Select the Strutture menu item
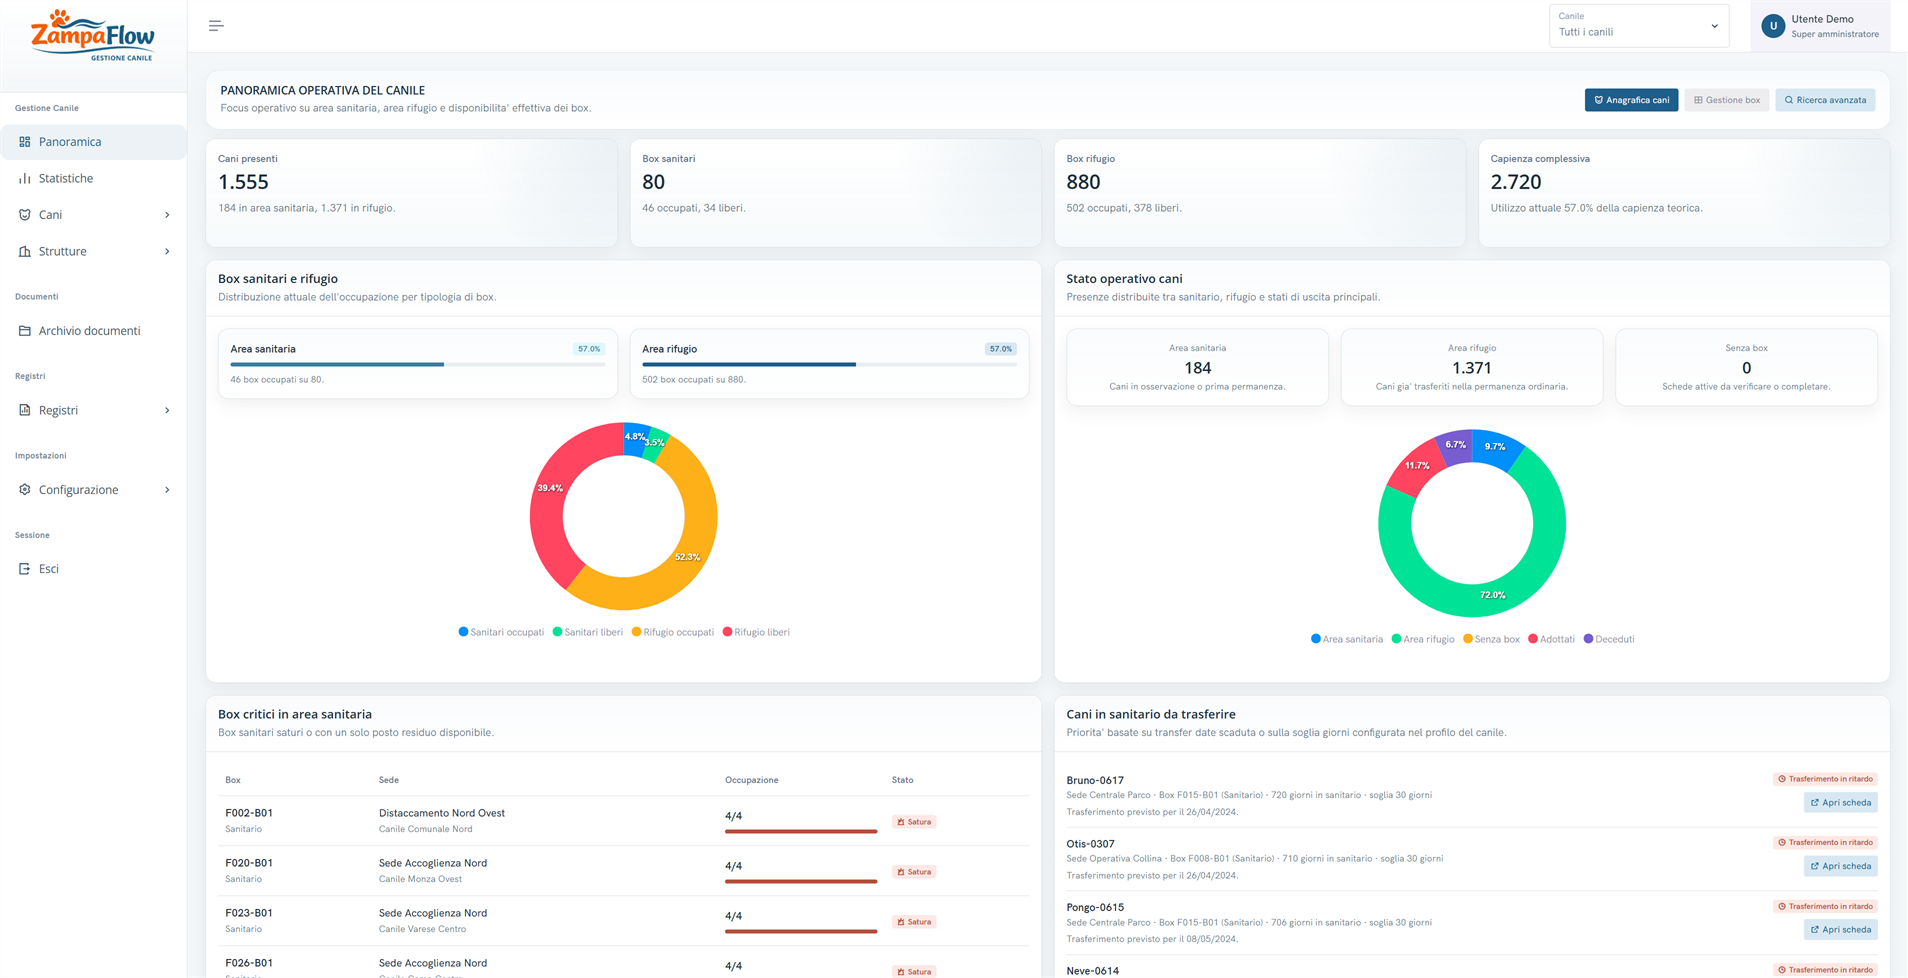Viewport: 1908px width, 978px height. [94, 251]
